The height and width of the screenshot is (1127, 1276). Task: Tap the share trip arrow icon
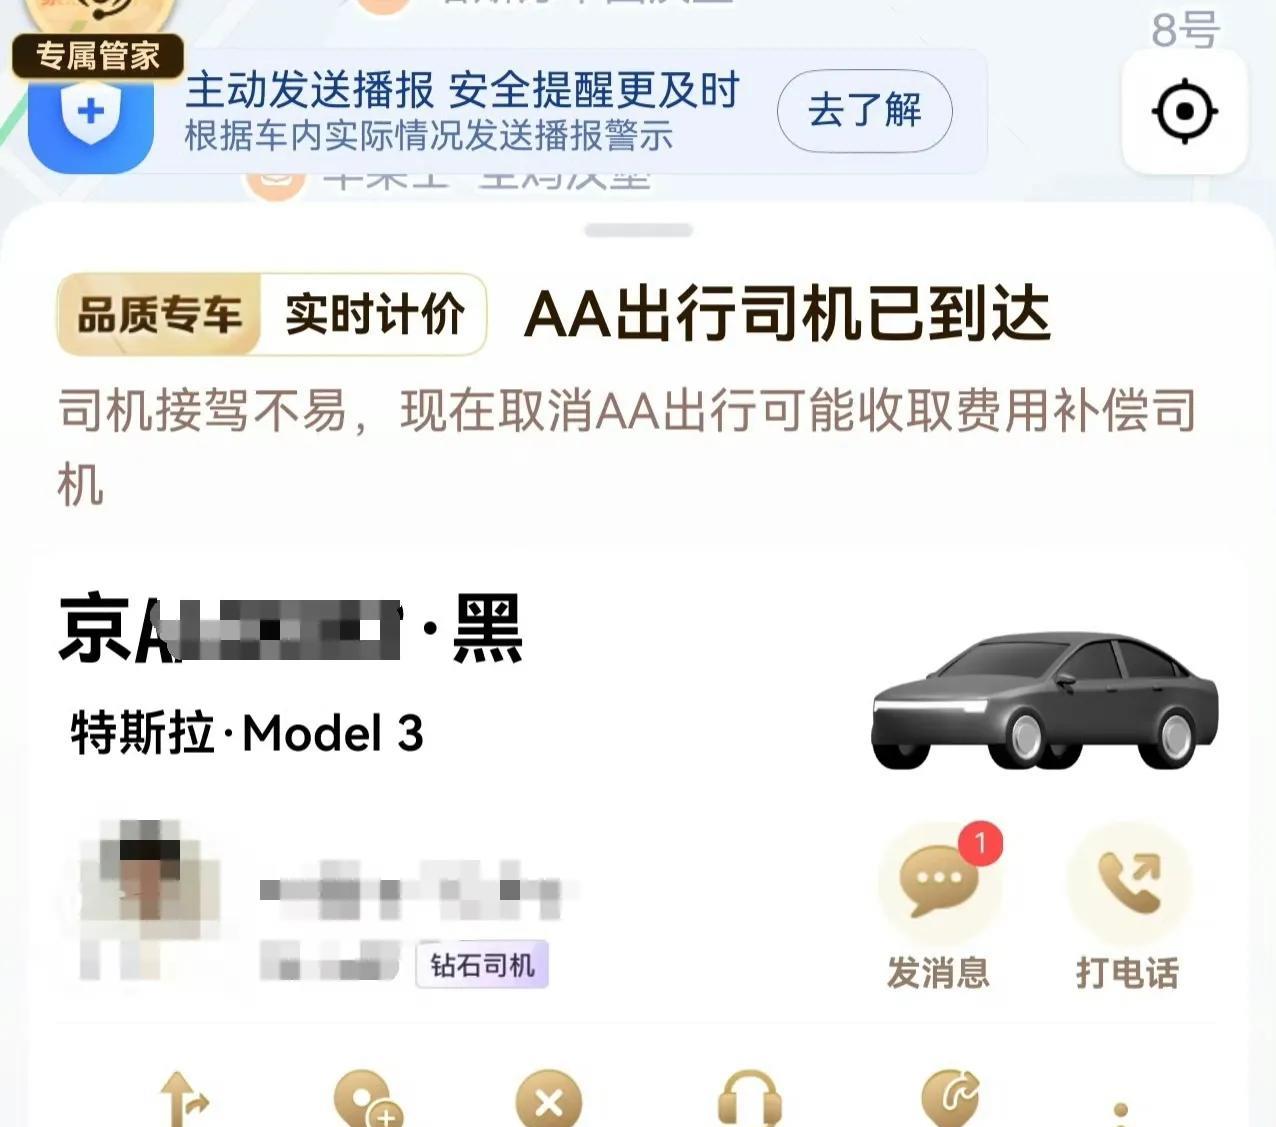tap(950, 1099)
